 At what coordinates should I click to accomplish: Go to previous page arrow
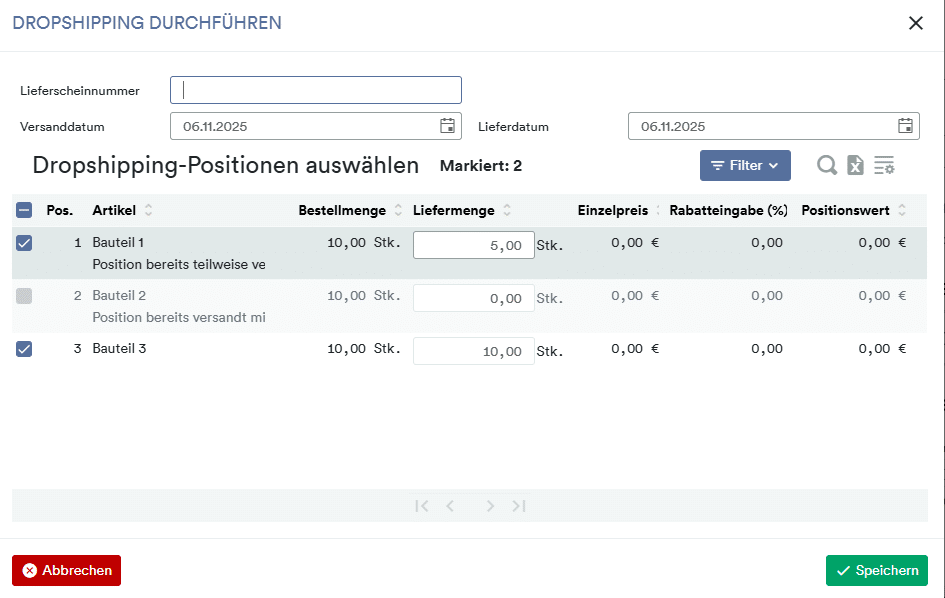[450, 506]
